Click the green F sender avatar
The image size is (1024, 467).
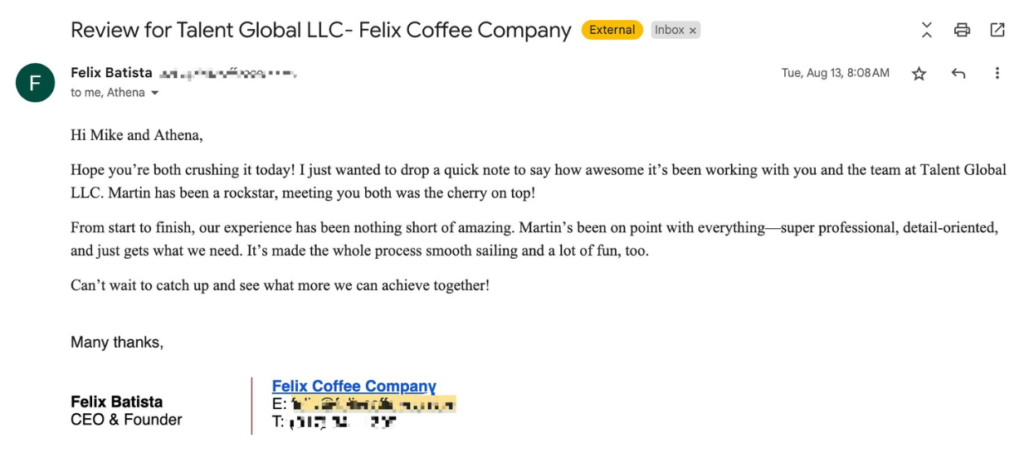point(35,82)
